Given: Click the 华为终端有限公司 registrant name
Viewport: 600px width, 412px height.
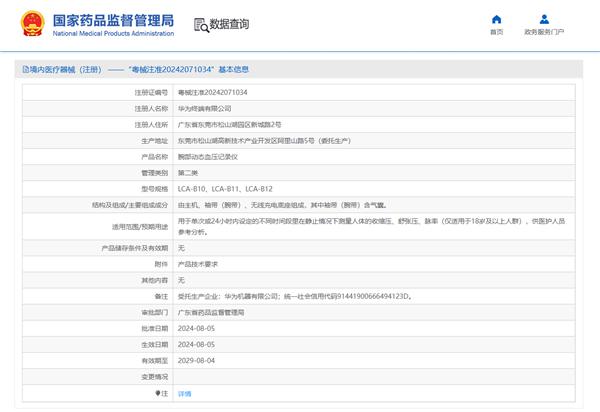Looking at the screenshot, I should [204, 108].
